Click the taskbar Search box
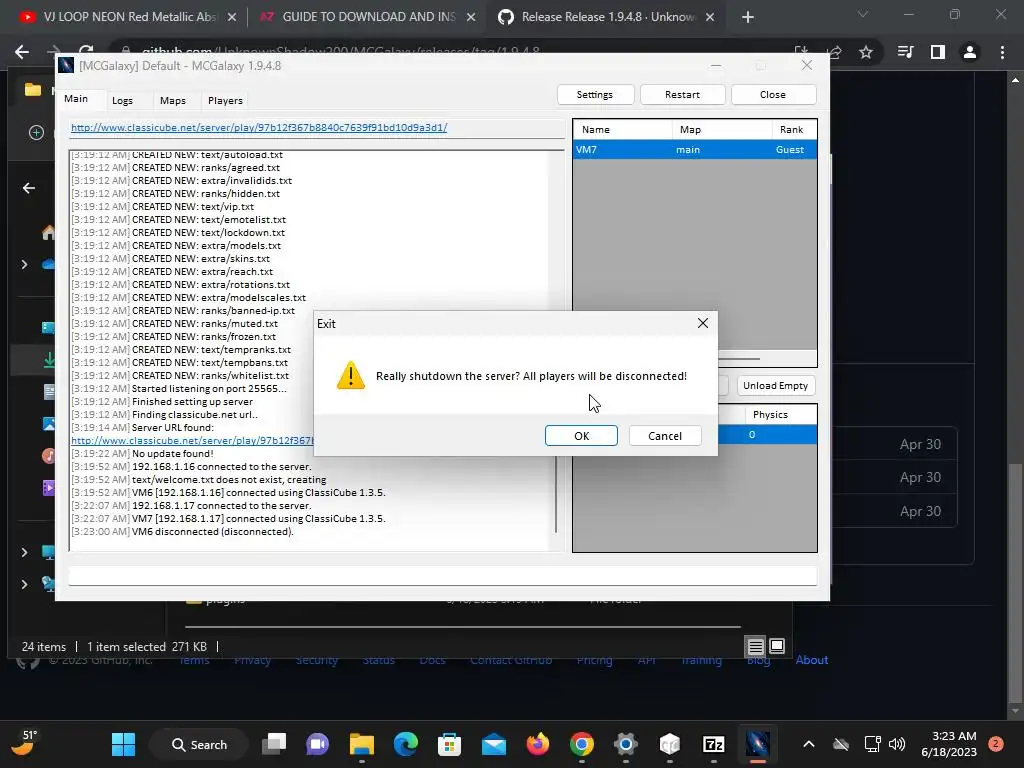1024x768 pixels. (199, 744)
